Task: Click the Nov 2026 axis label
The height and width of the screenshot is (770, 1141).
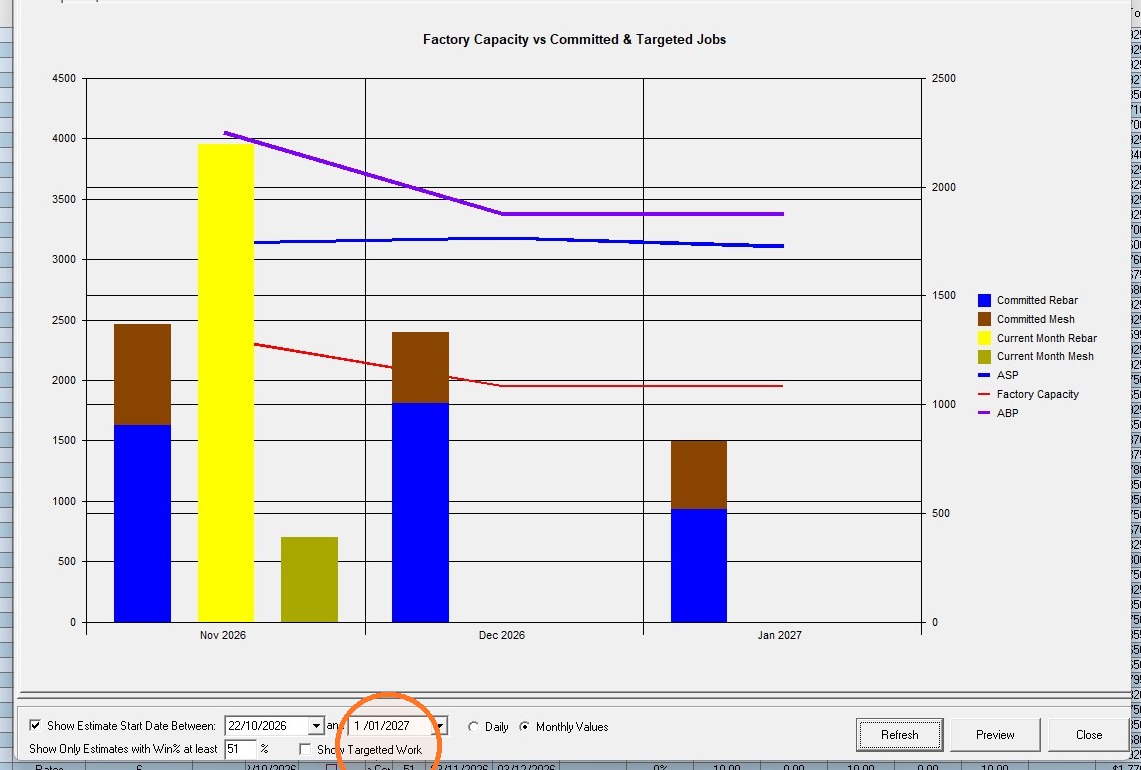Action: click(223, 635)
